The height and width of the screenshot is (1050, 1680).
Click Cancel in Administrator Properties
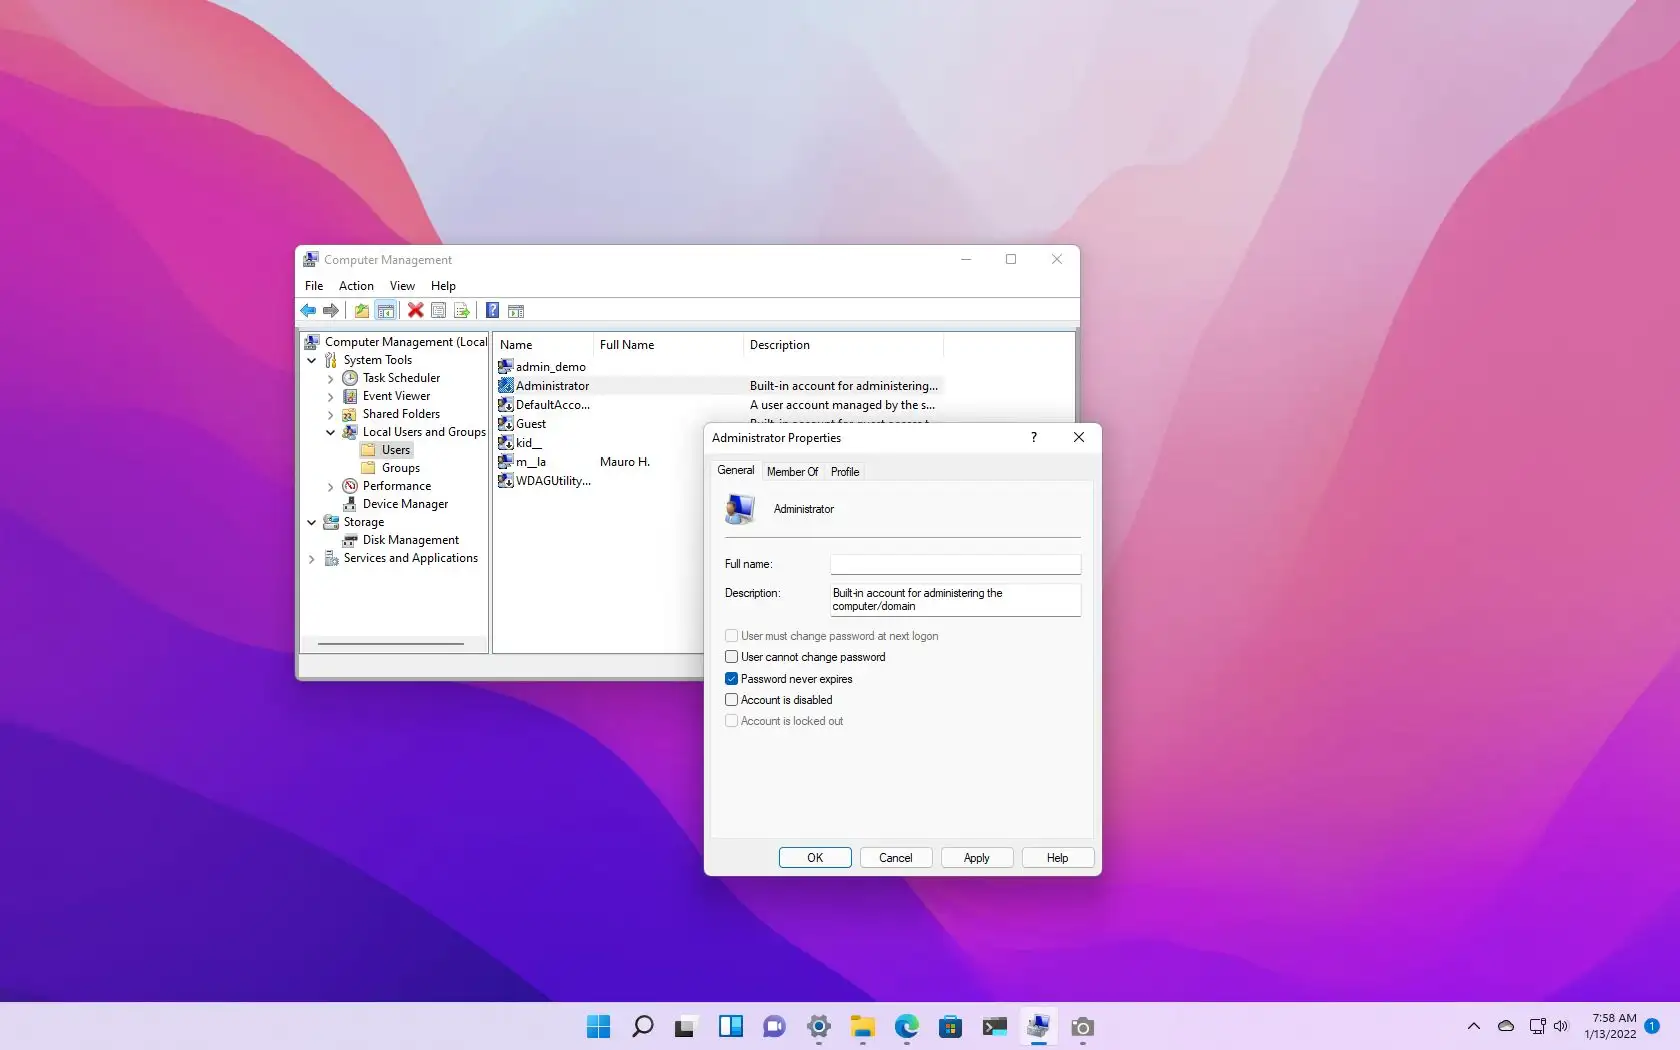(x=896, y=858)
